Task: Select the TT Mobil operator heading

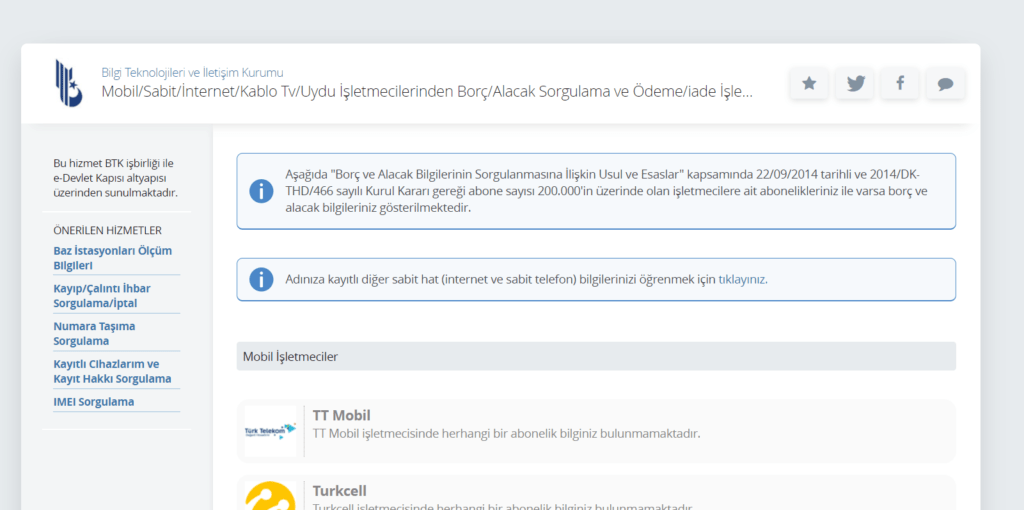Action: click(x=342, y=415)
